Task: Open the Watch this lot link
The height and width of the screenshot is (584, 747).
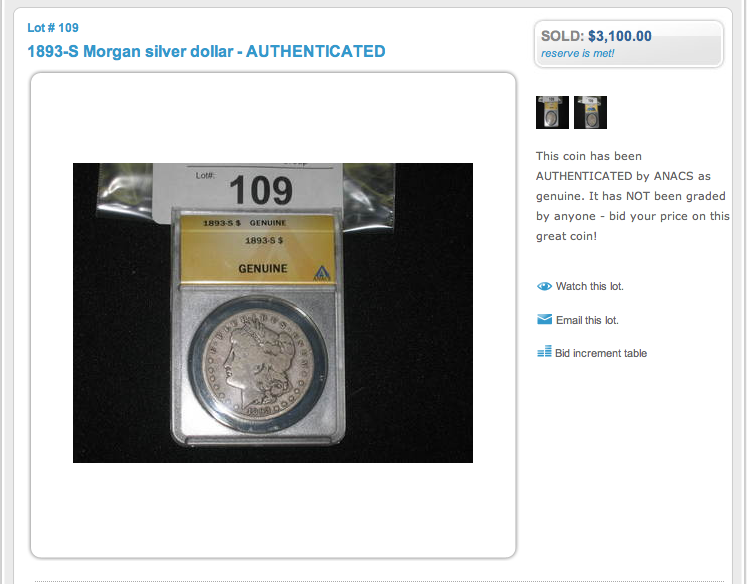Action: tap(589, 286)
